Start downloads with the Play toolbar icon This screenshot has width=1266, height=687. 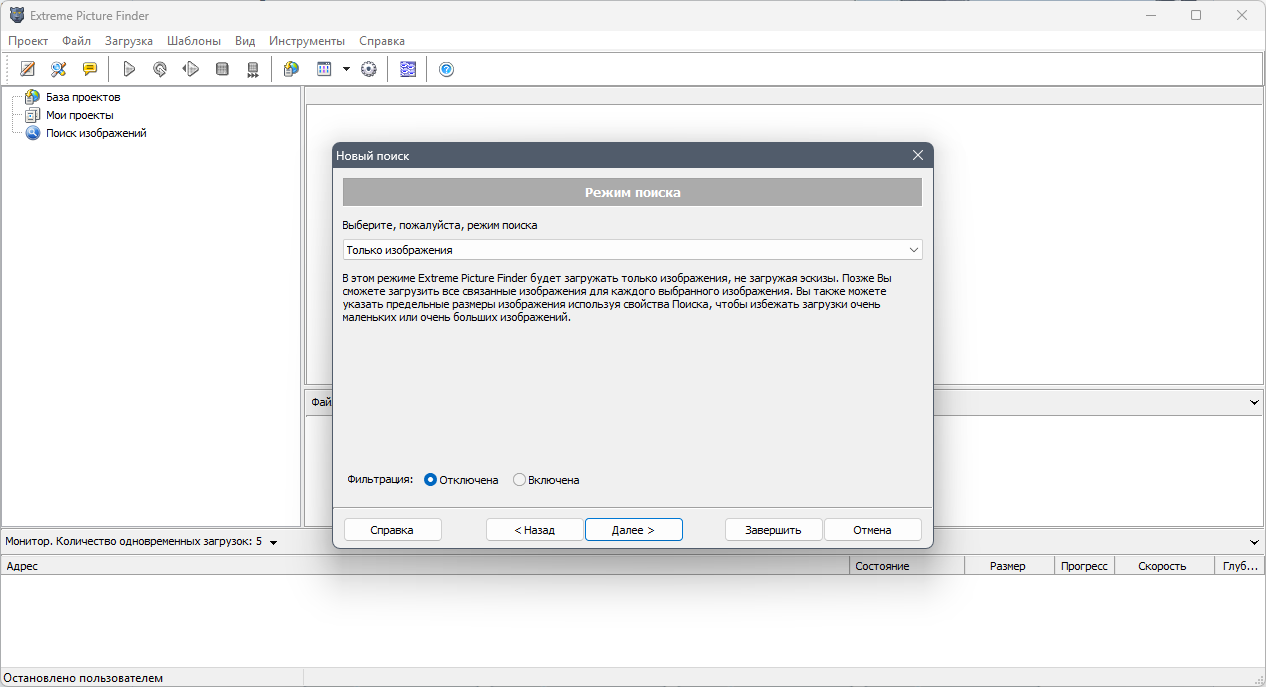tap(128, 68)
